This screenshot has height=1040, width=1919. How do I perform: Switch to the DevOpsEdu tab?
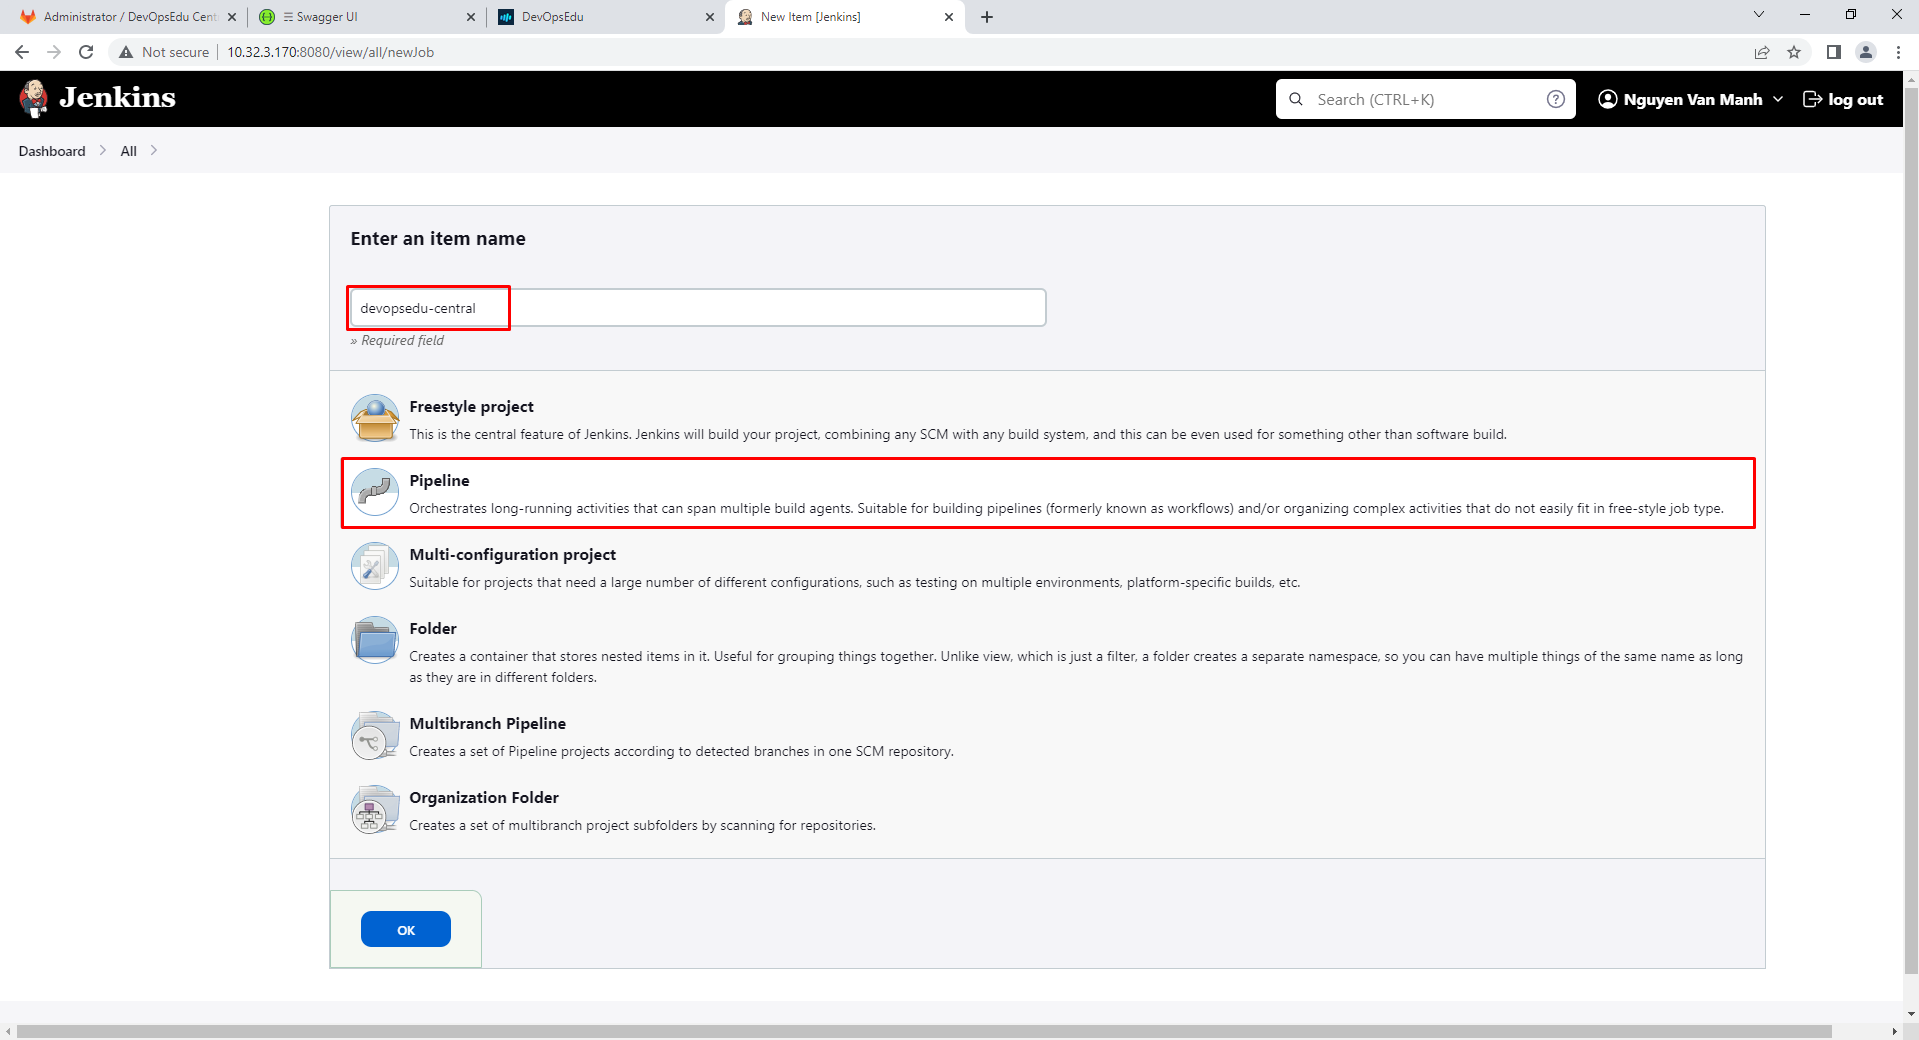[604, 17]
